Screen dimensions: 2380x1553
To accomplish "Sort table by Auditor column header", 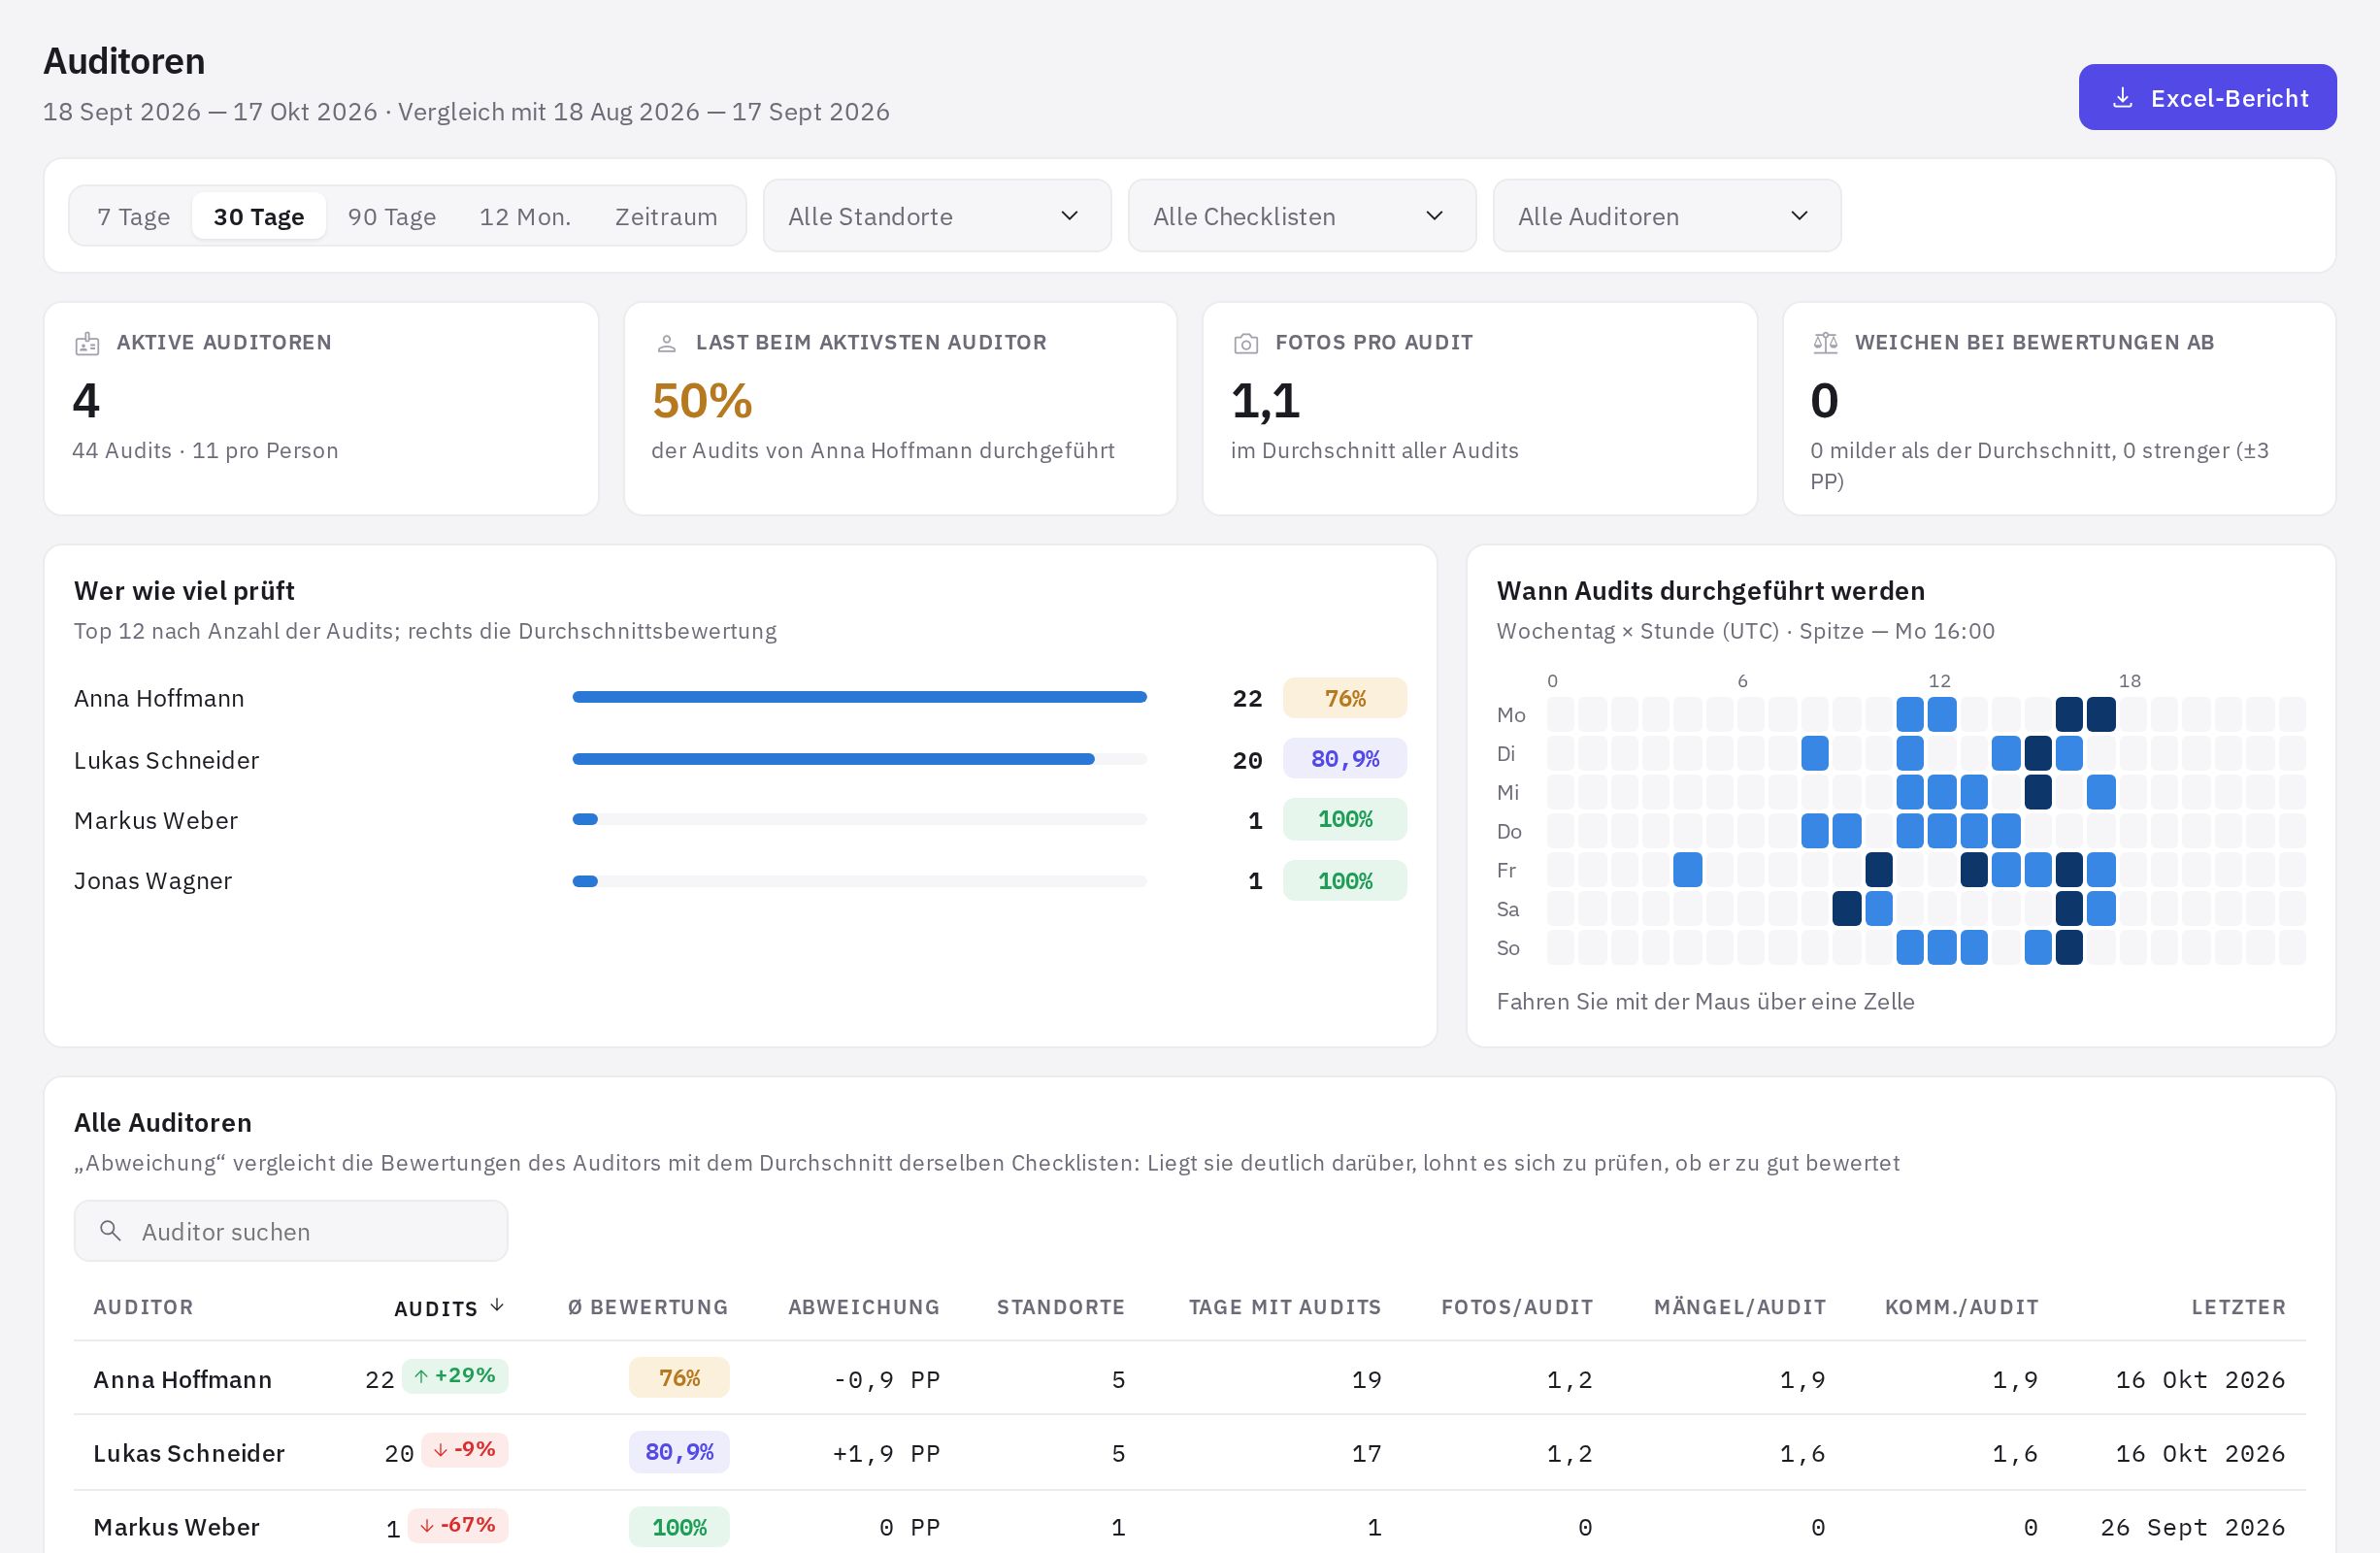I will [143, 1307].
